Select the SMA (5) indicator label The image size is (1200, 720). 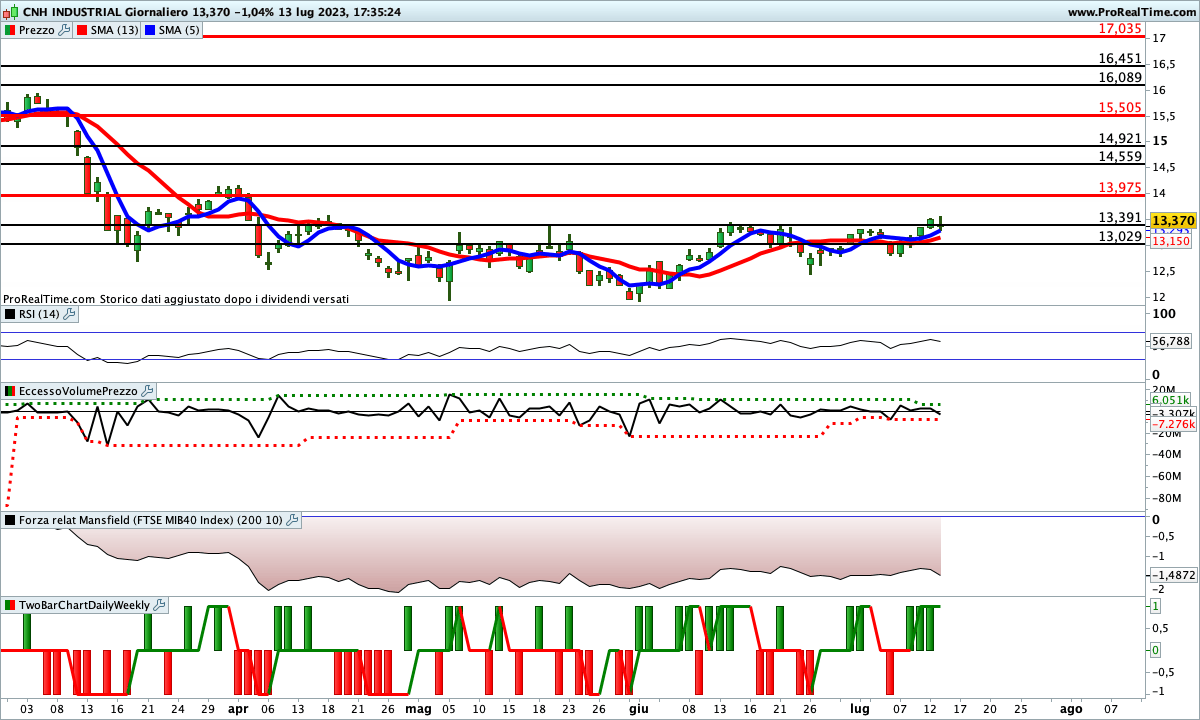[180, 30]
